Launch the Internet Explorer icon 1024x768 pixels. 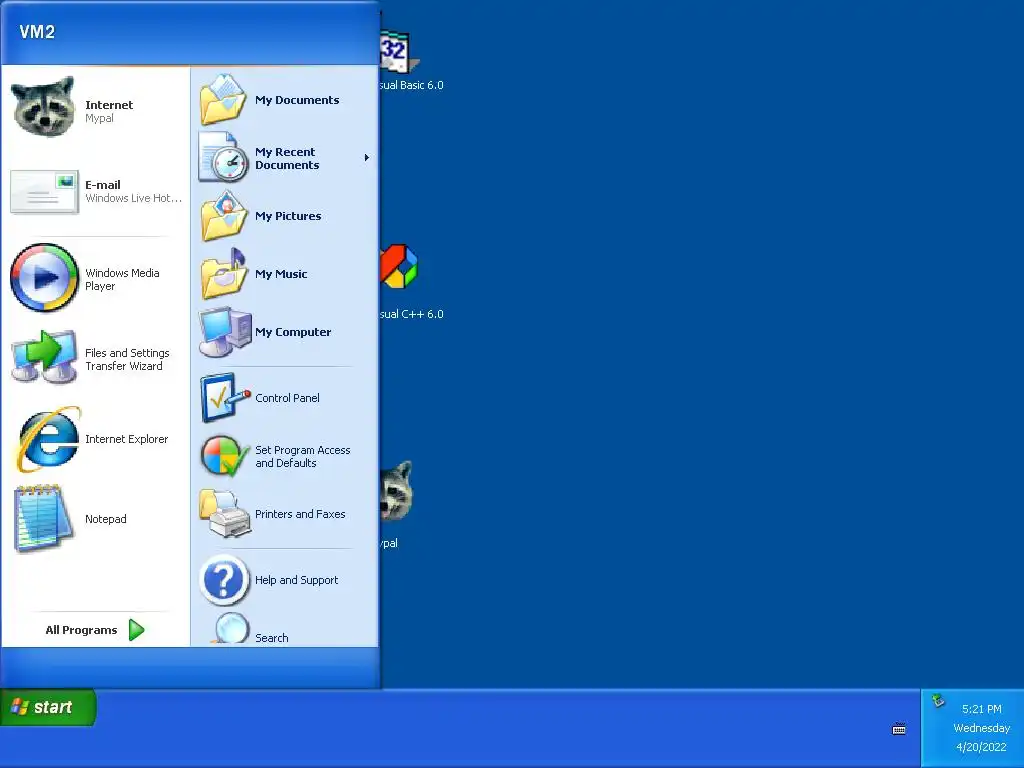point(48,439)
